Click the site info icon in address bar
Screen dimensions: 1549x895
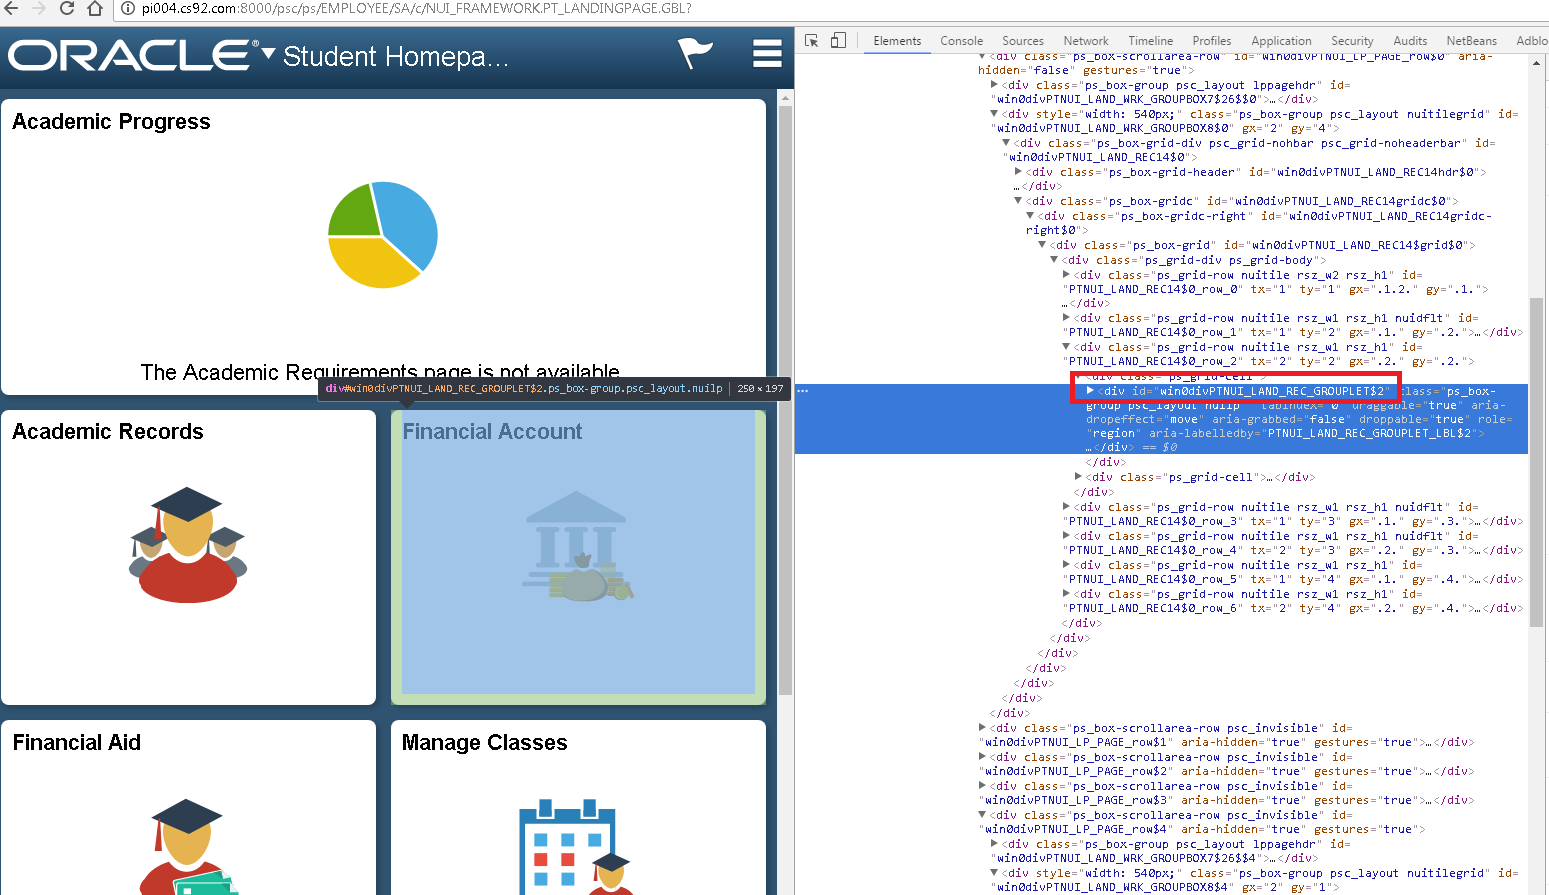[128, 8]
